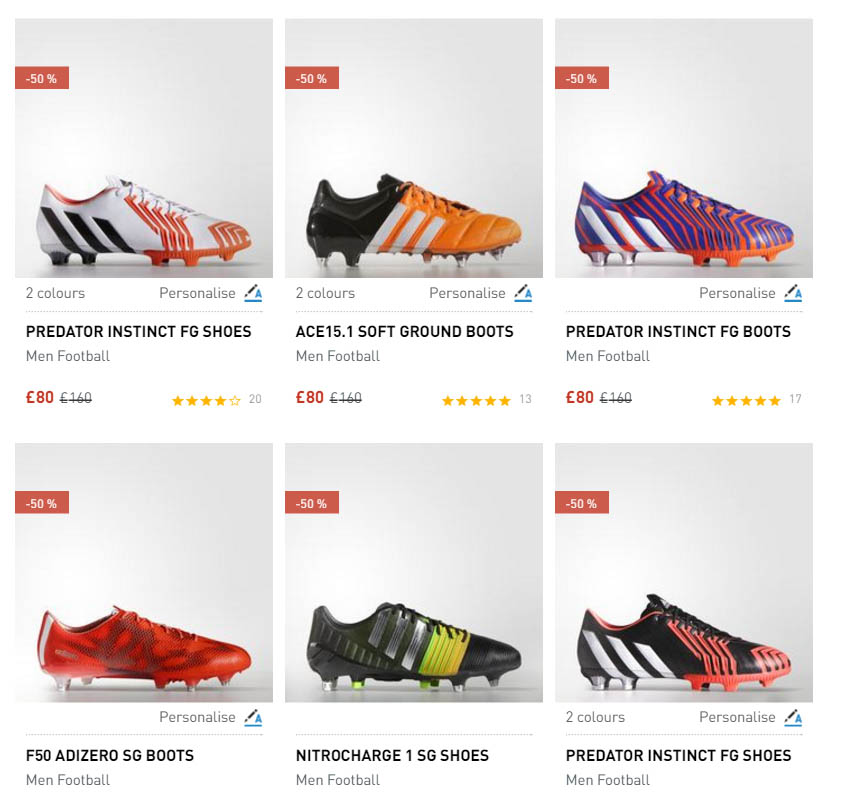Viewport: 842px width, 800px height.
Task: Click Personalise text under purple Predator boots
Action: tap(737, 293)
